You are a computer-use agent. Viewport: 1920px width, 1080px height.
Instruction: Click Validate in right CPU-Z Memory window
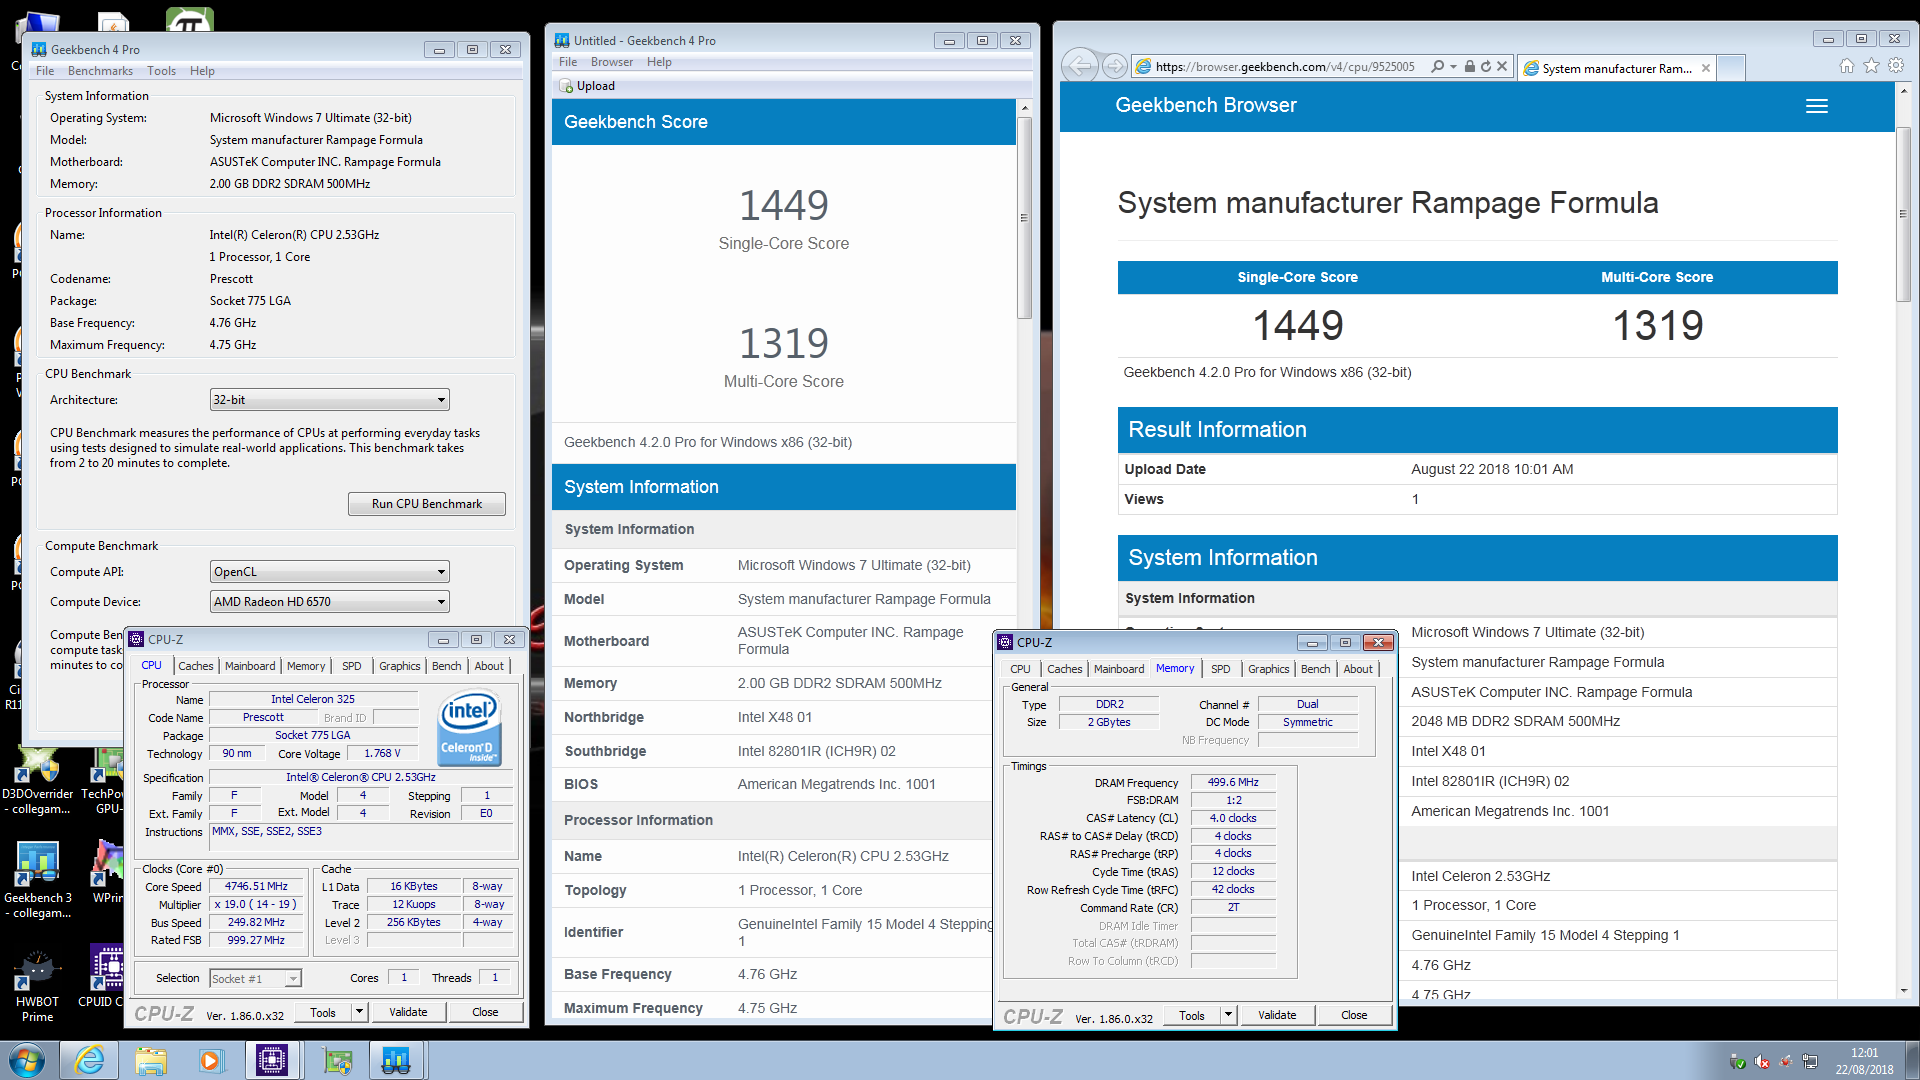1277,1015
